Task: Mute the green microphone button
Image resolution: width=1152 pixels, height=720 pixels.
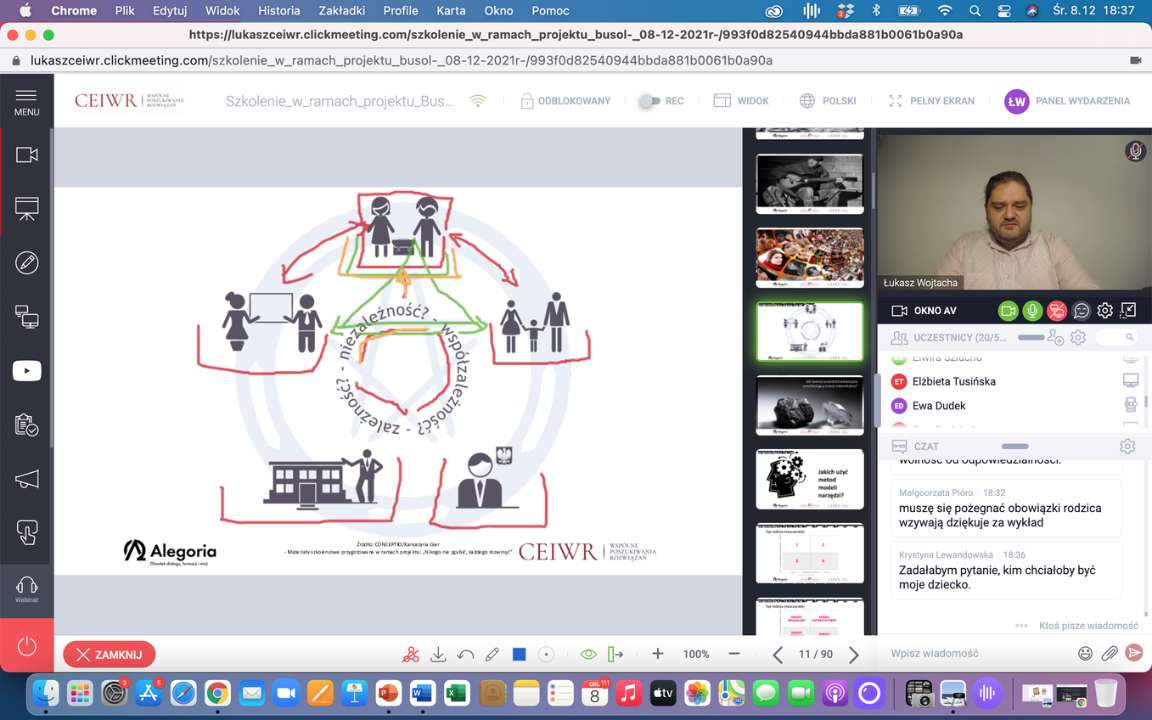Action: click(x=1032, y=311)
